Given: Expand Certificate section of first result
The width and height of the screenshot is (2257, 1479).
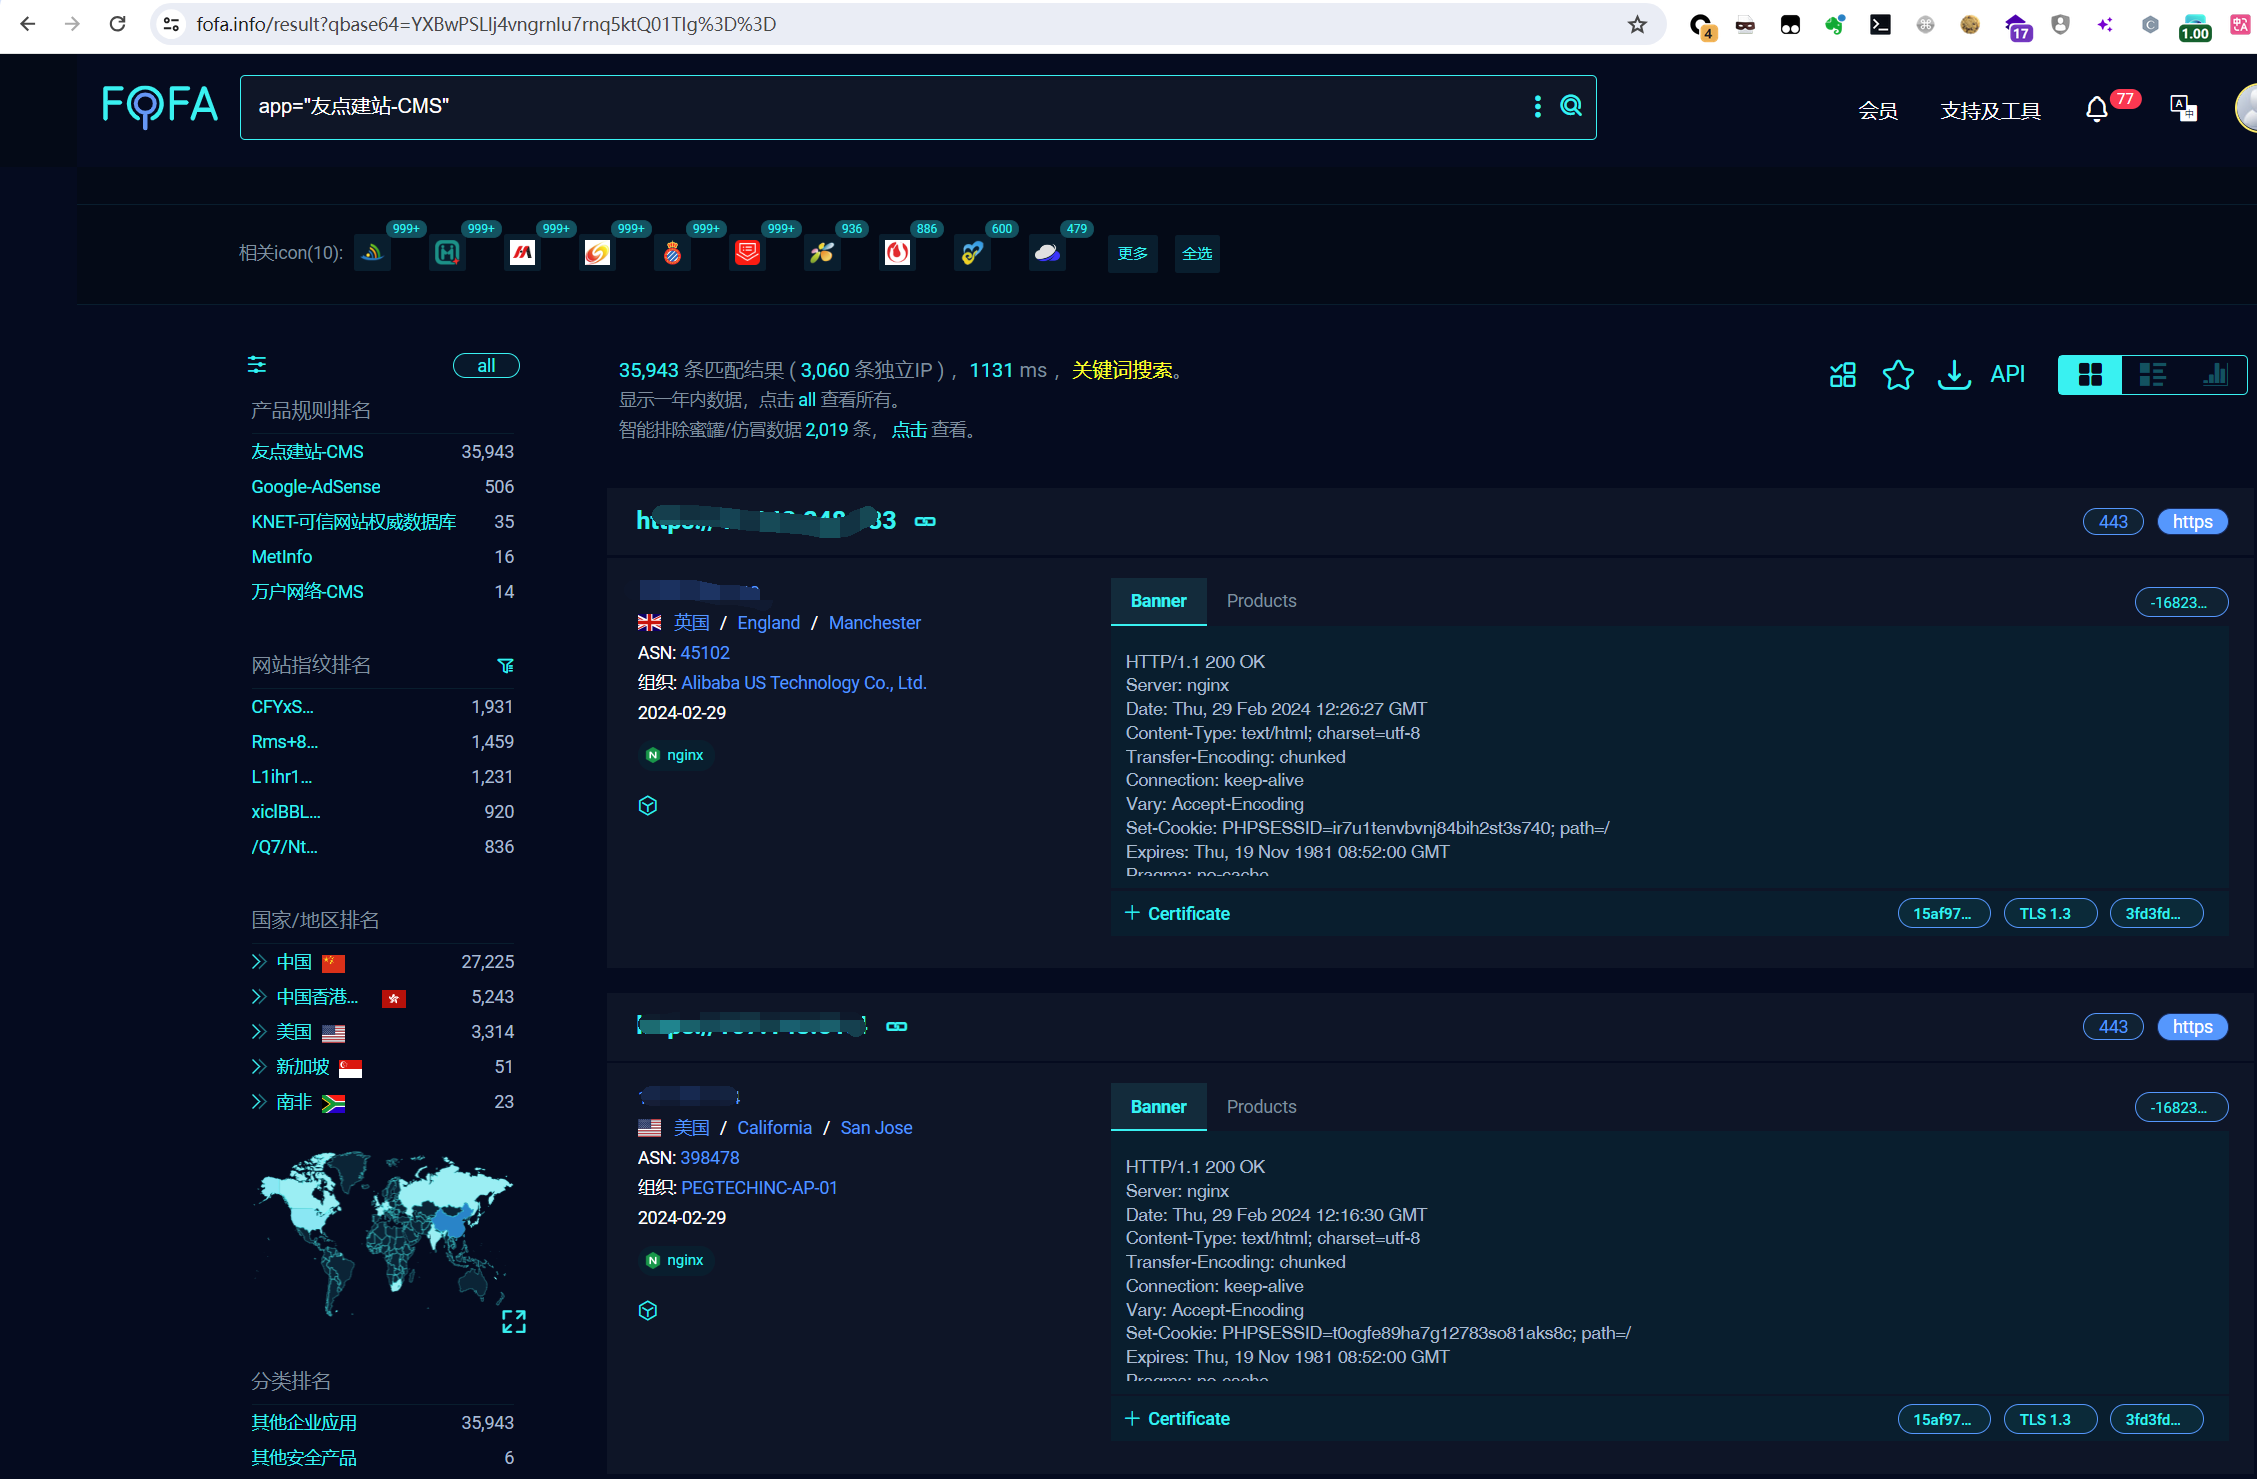Looking at the screenshot, I should (1177, 914).
